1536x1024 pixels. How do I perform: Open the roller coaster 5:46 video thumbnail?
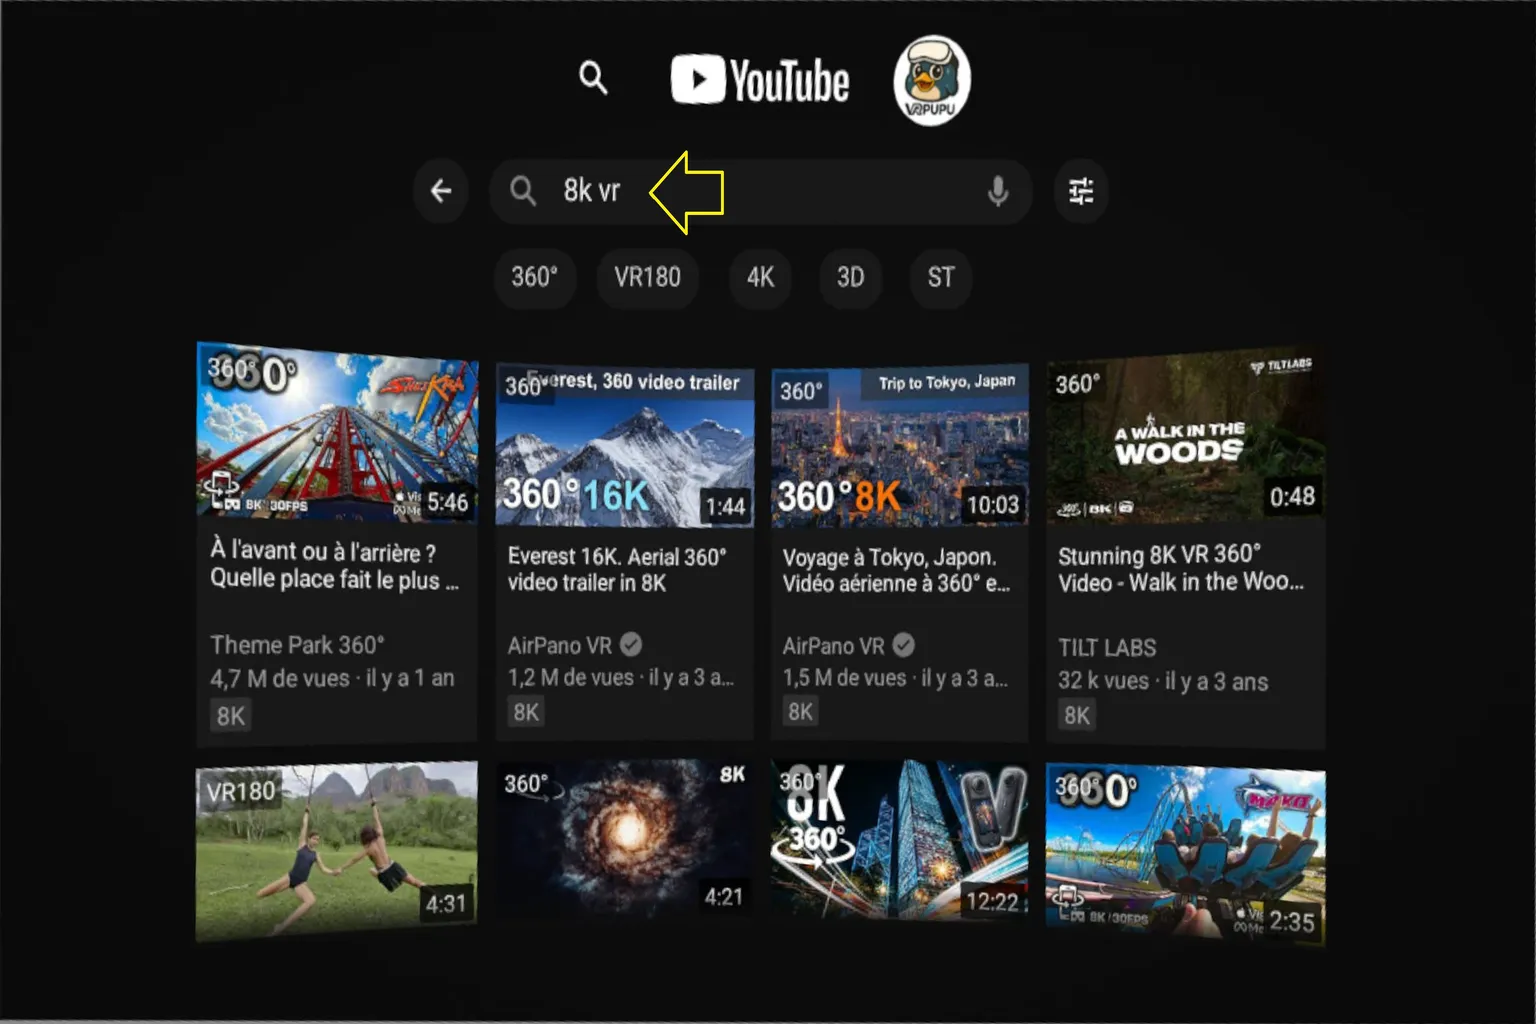(x=337, y=432)
